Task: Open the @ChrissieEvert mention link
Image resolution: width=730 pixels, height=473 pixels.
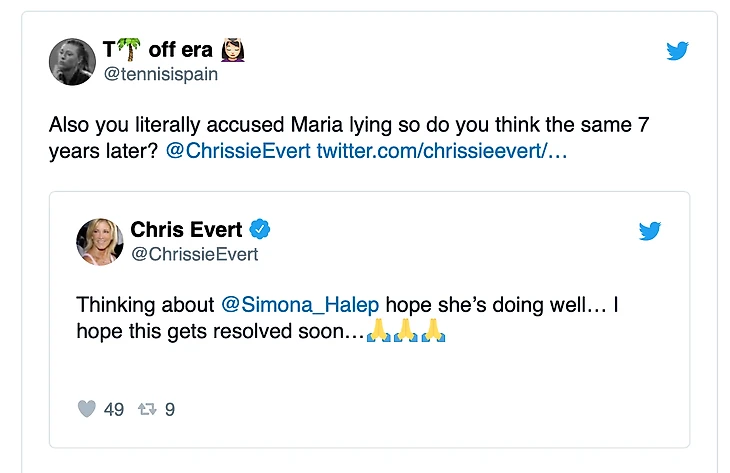Action: tap(238, 152)
